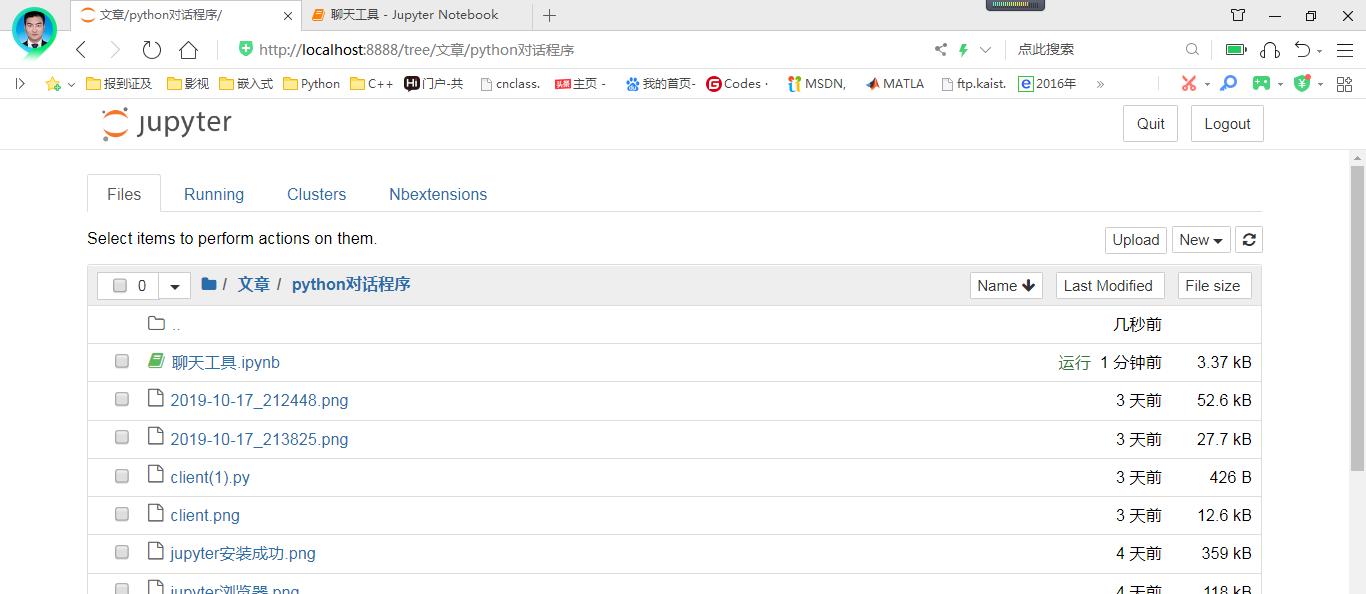Viewport: 1366px width, 594px height.
Task: Open the game controller dropdown arrow
Action: (1281, 85)
